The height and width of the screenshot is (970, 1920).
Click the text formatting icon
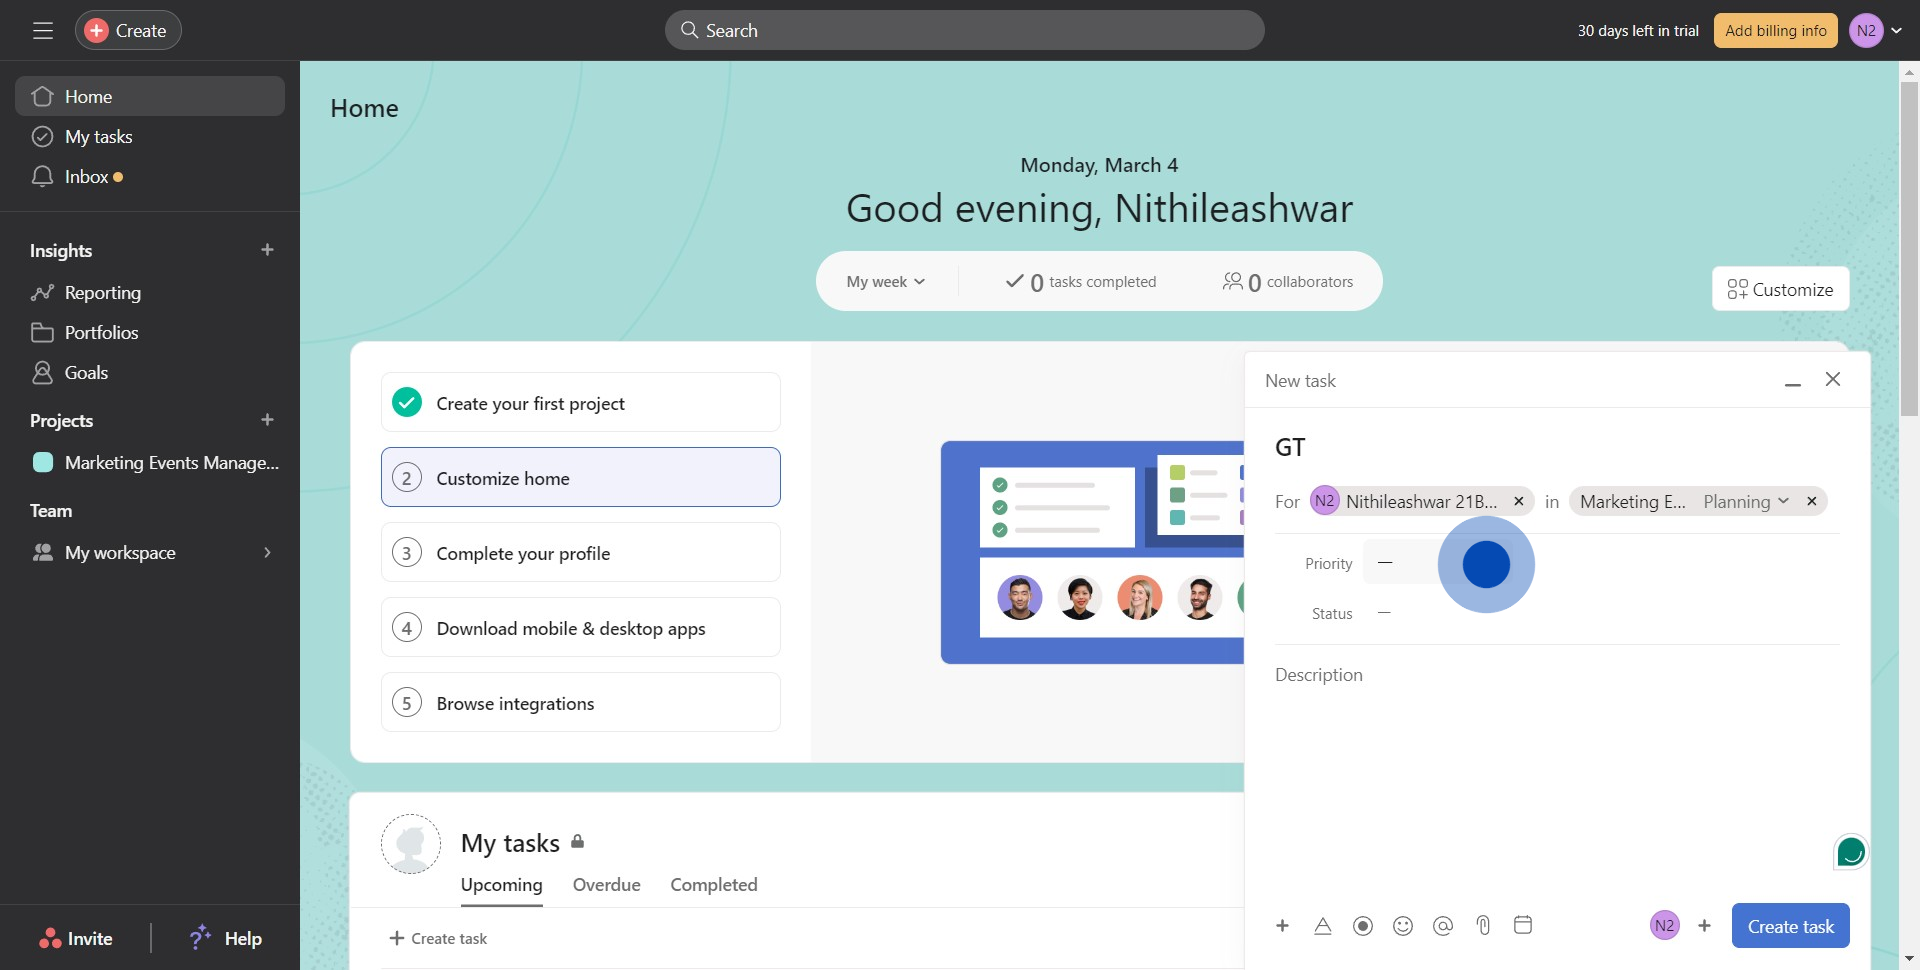click(x=1323, y=926)
